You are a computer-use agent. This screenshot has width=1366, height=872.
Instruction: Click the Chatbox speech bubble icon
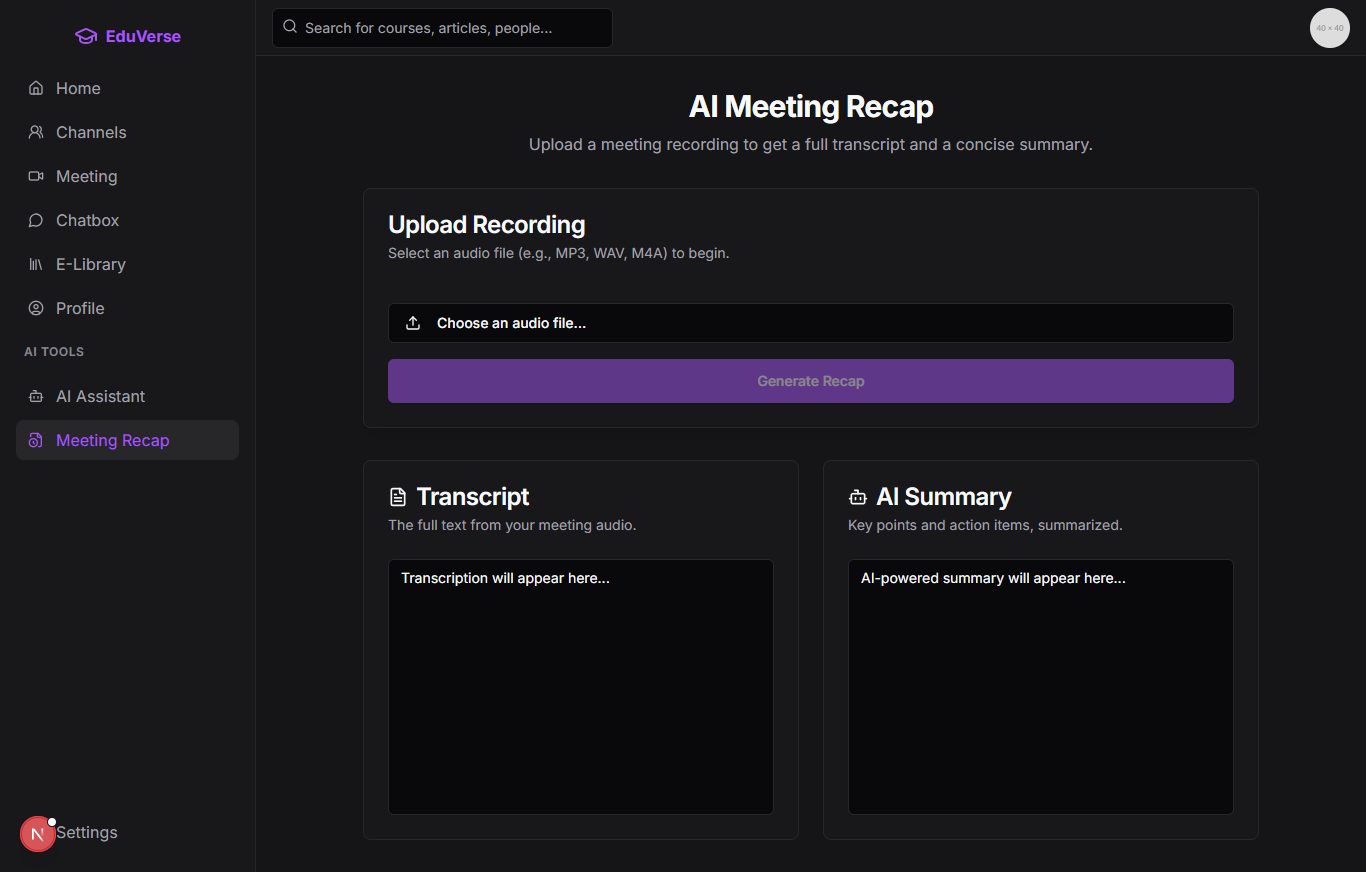point(36,220)
